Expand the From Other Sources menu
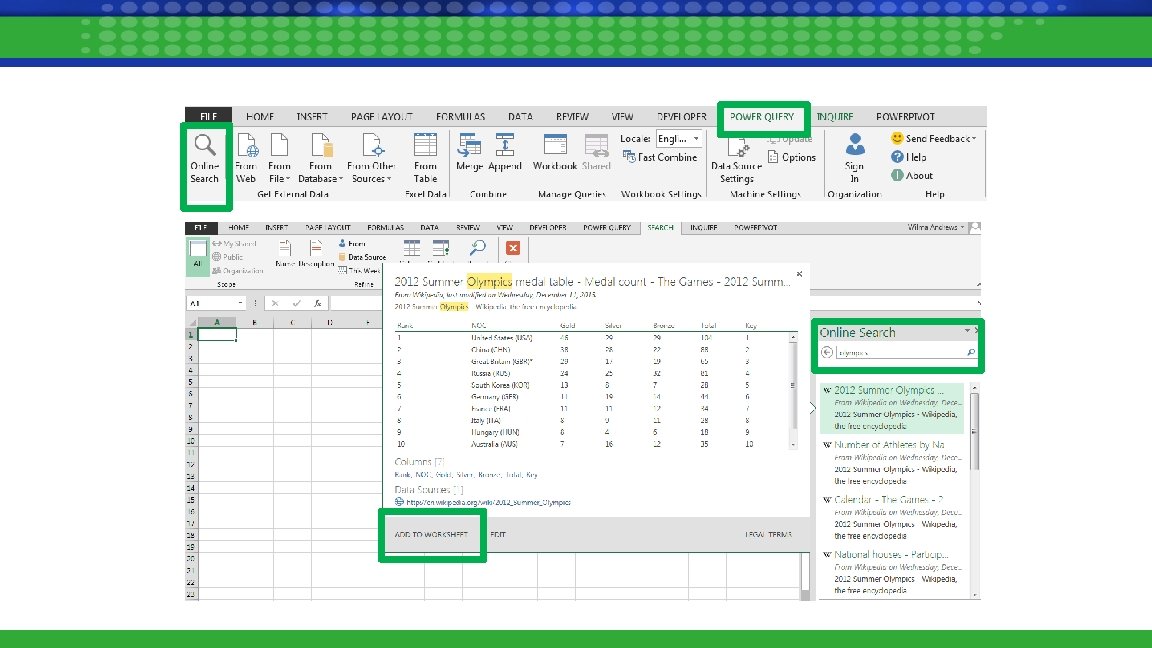The image size is (1152, 648). click(371, 159)
